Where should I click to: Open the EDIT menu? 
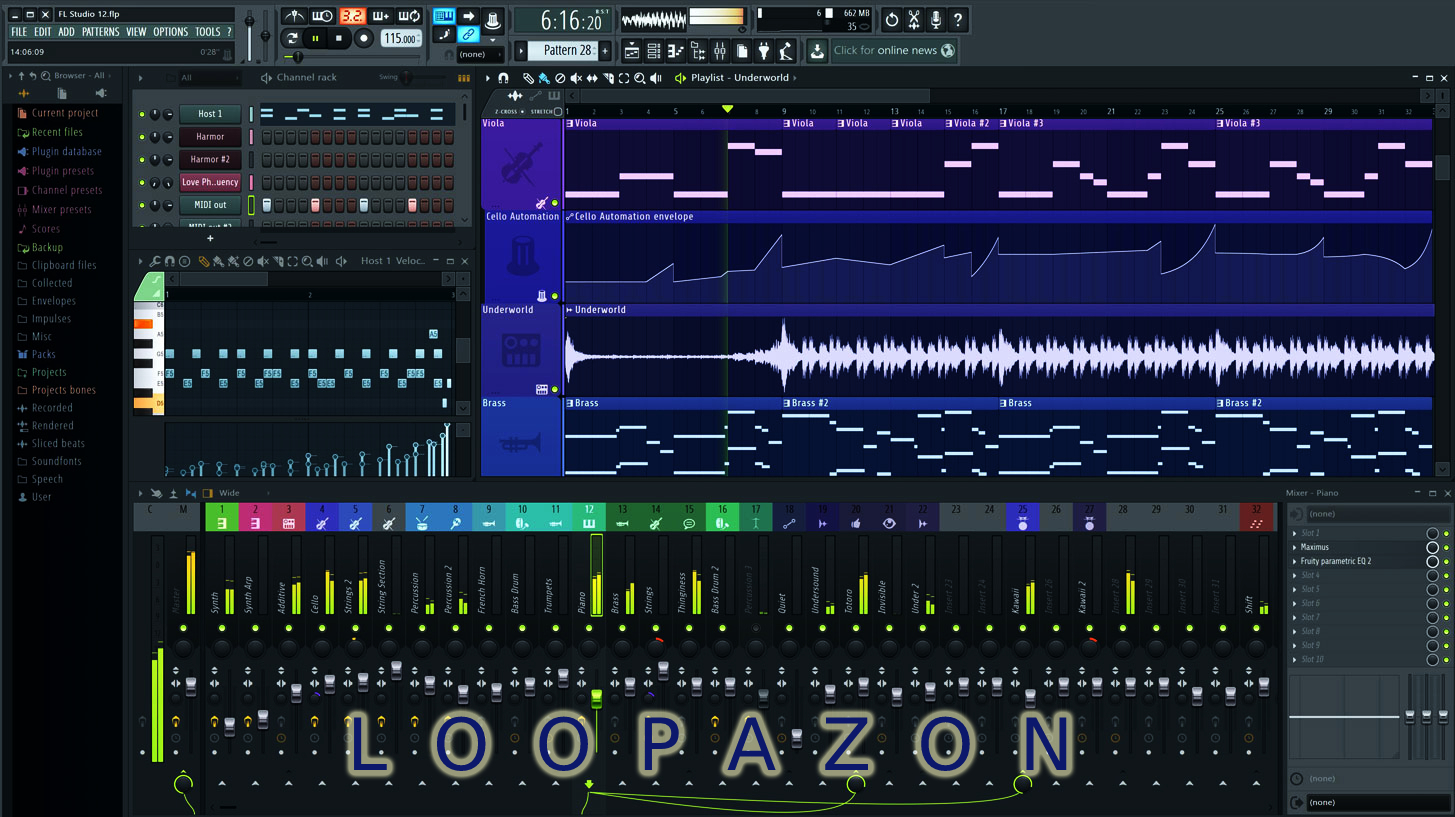pos(42,32)
